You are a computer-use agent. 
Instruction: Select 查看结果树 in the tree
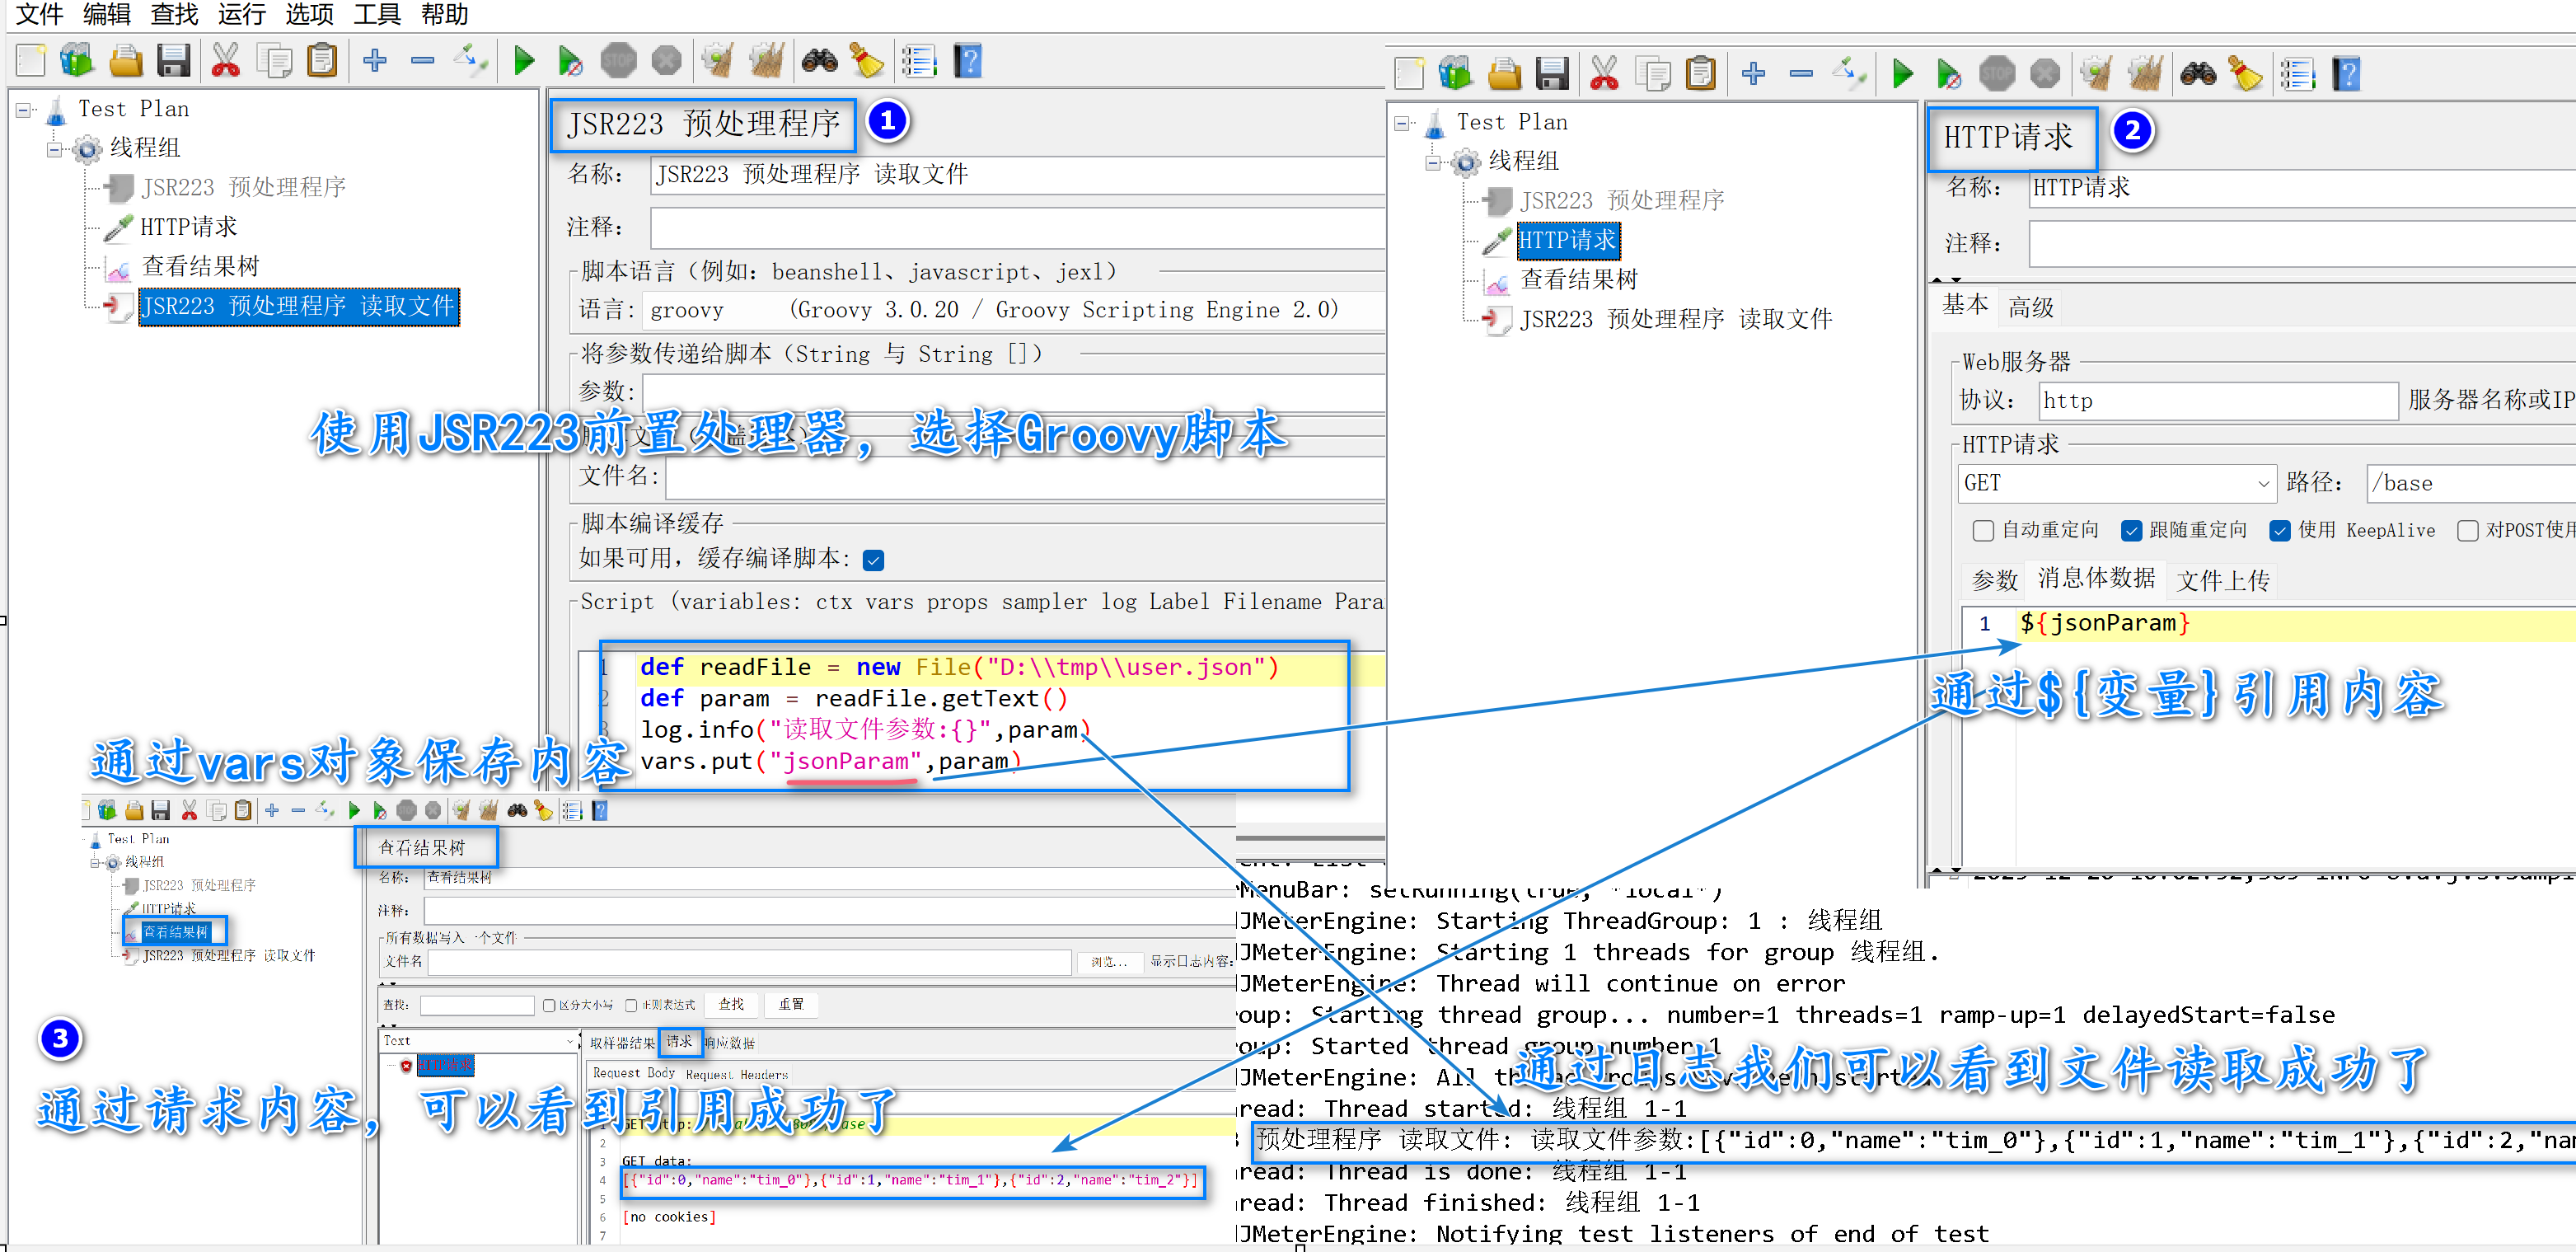(200, 266)
